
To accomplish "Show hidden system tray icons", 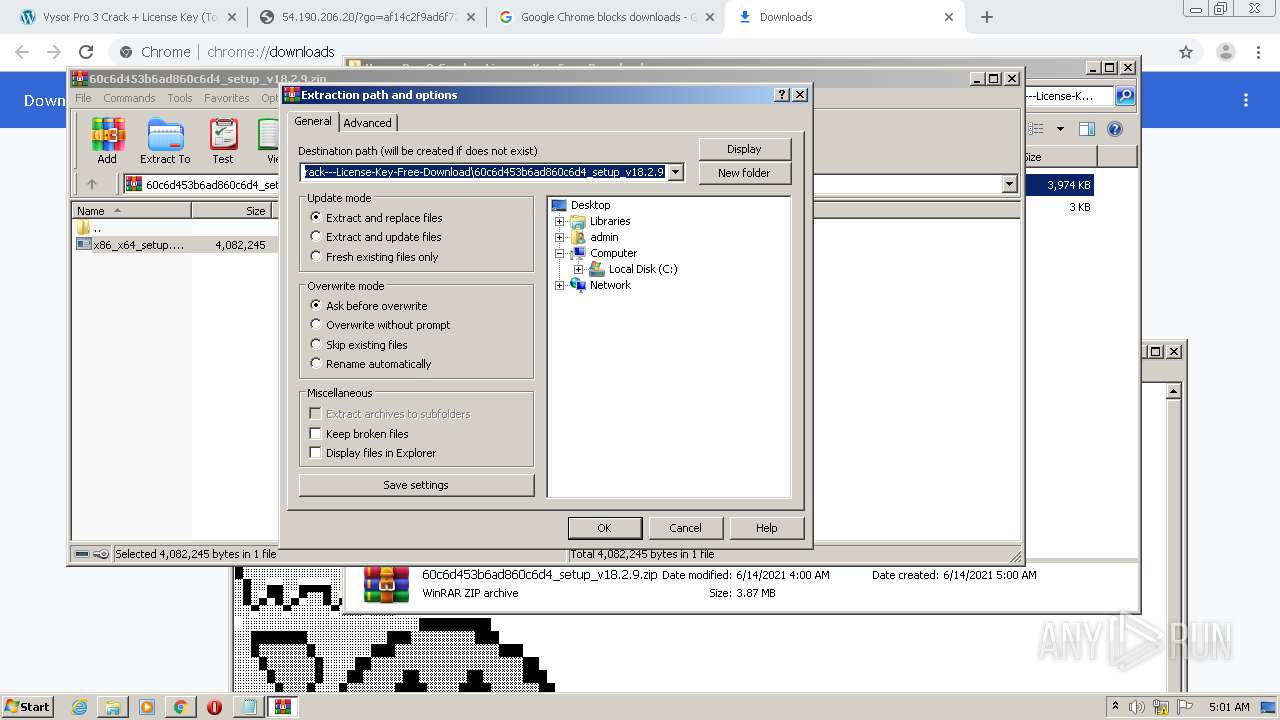I will tap(1115, 707).
